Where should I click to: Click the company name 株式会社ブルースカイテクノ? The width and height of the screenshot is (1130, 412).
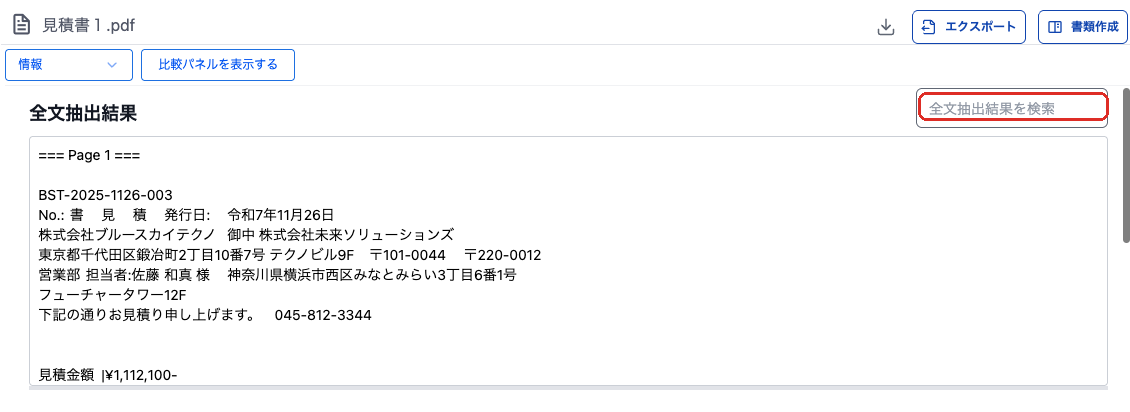[119, 235]
